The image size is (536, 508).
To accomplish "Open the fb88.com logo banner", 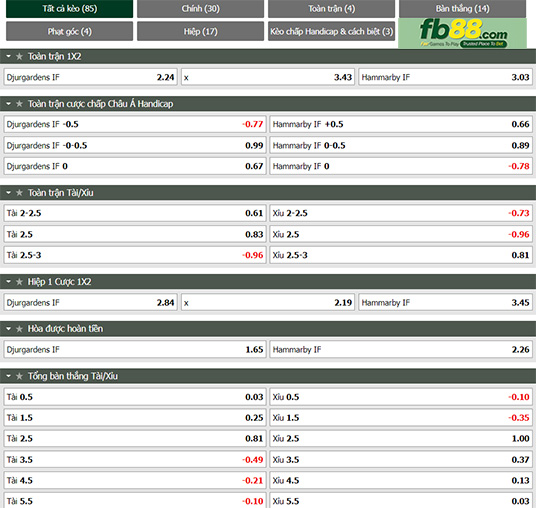I will (463, 33).
